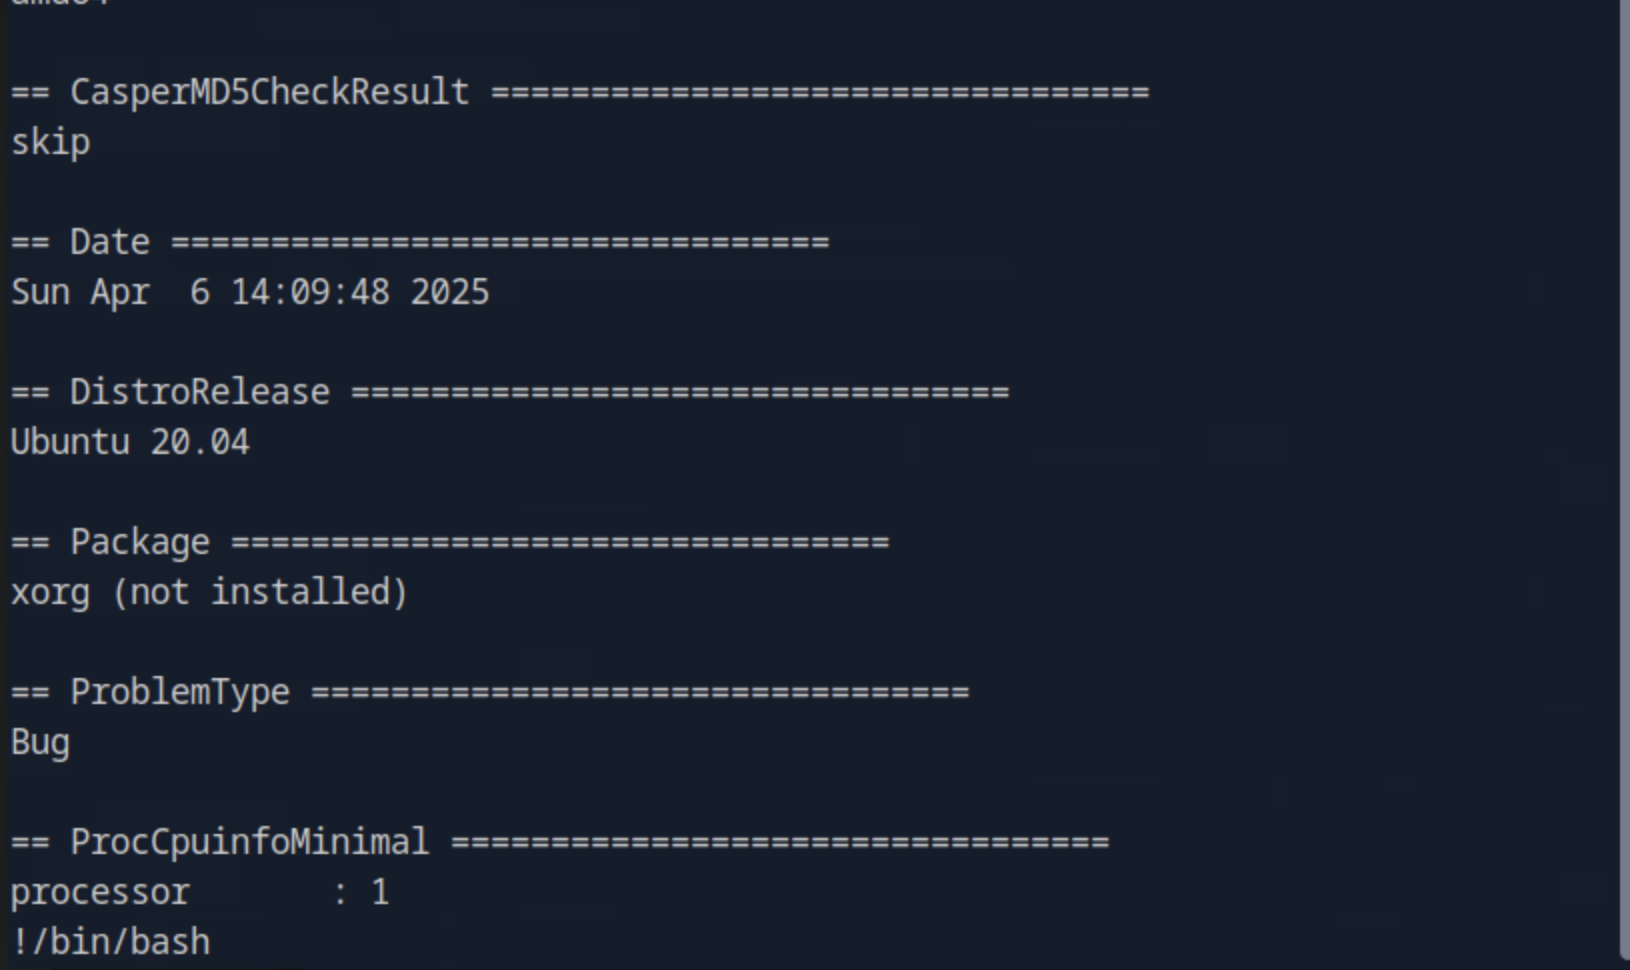Click the ProblemType section header
The height and width of the screenshot is (970, 1630).
179,692
